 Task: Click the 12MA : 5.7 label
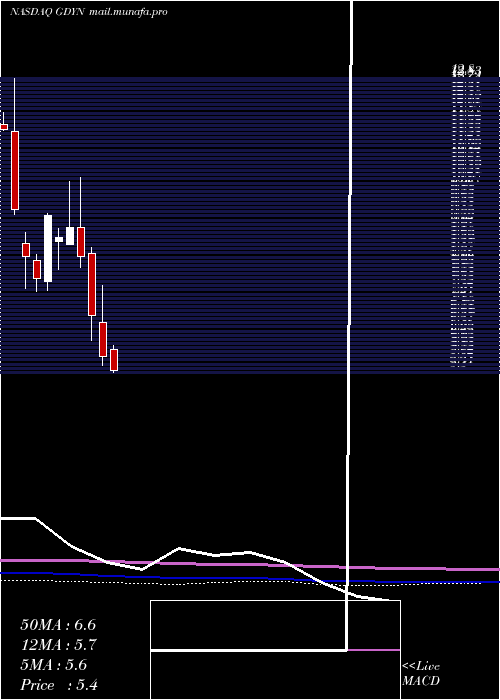pos(59,645)
